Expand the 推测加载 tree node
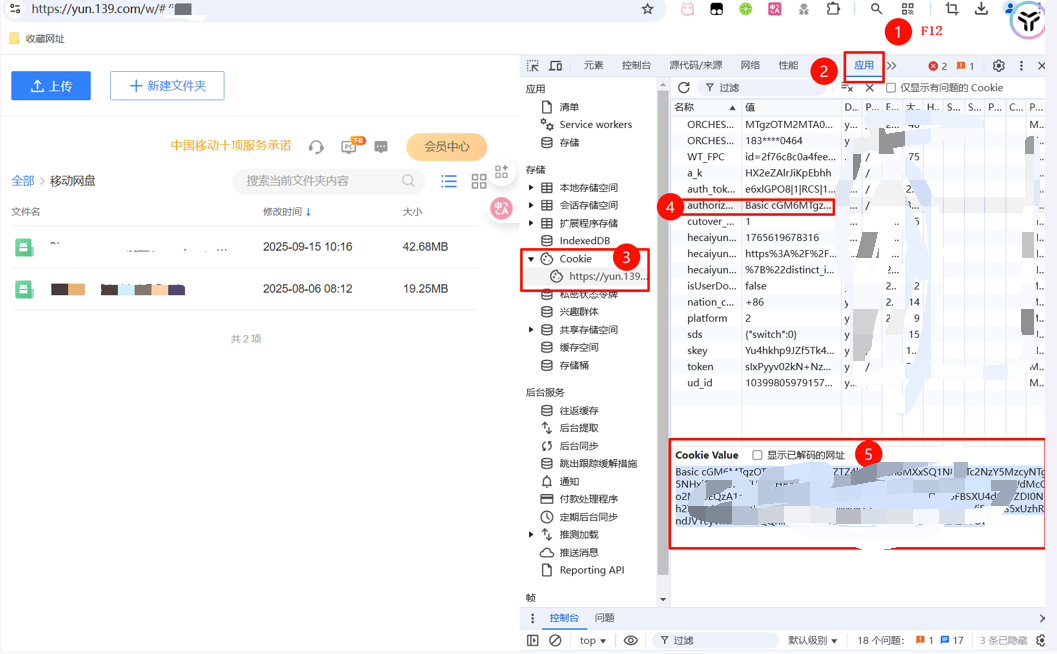Screen dimensions: 1057x654 [531, 535]
